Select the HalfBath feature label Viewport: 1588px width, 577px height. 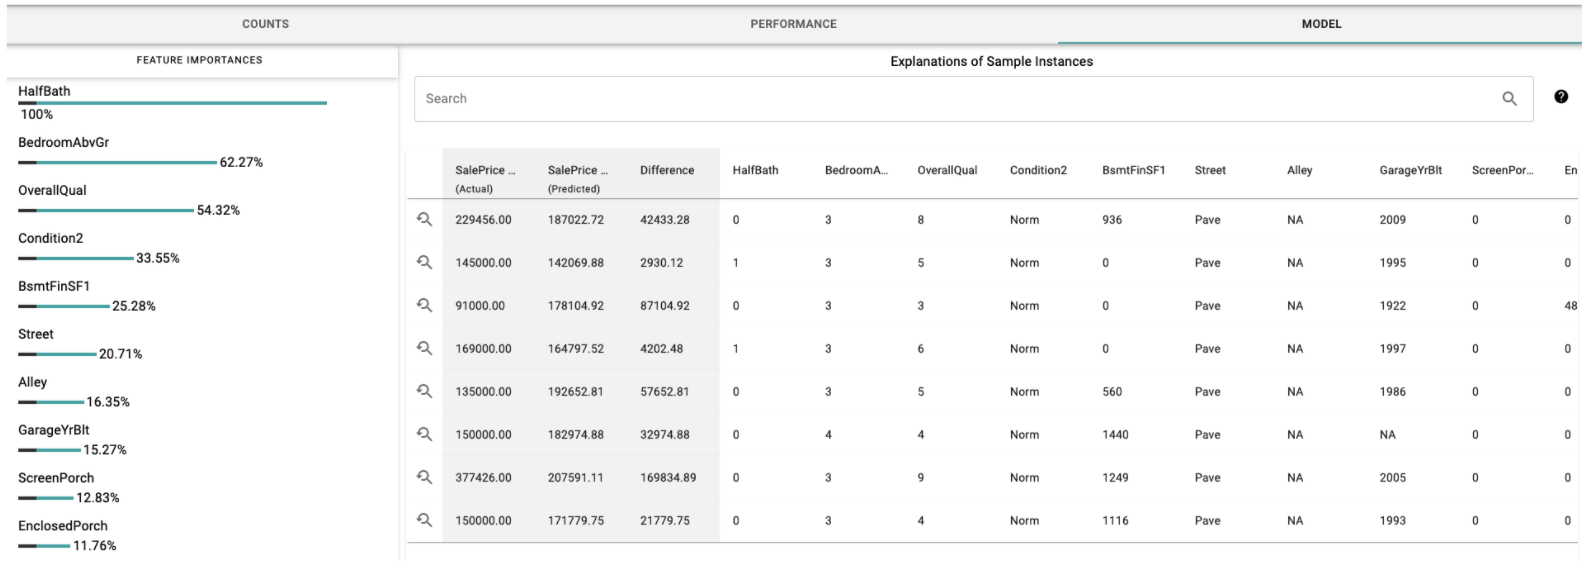coord(44,91)
